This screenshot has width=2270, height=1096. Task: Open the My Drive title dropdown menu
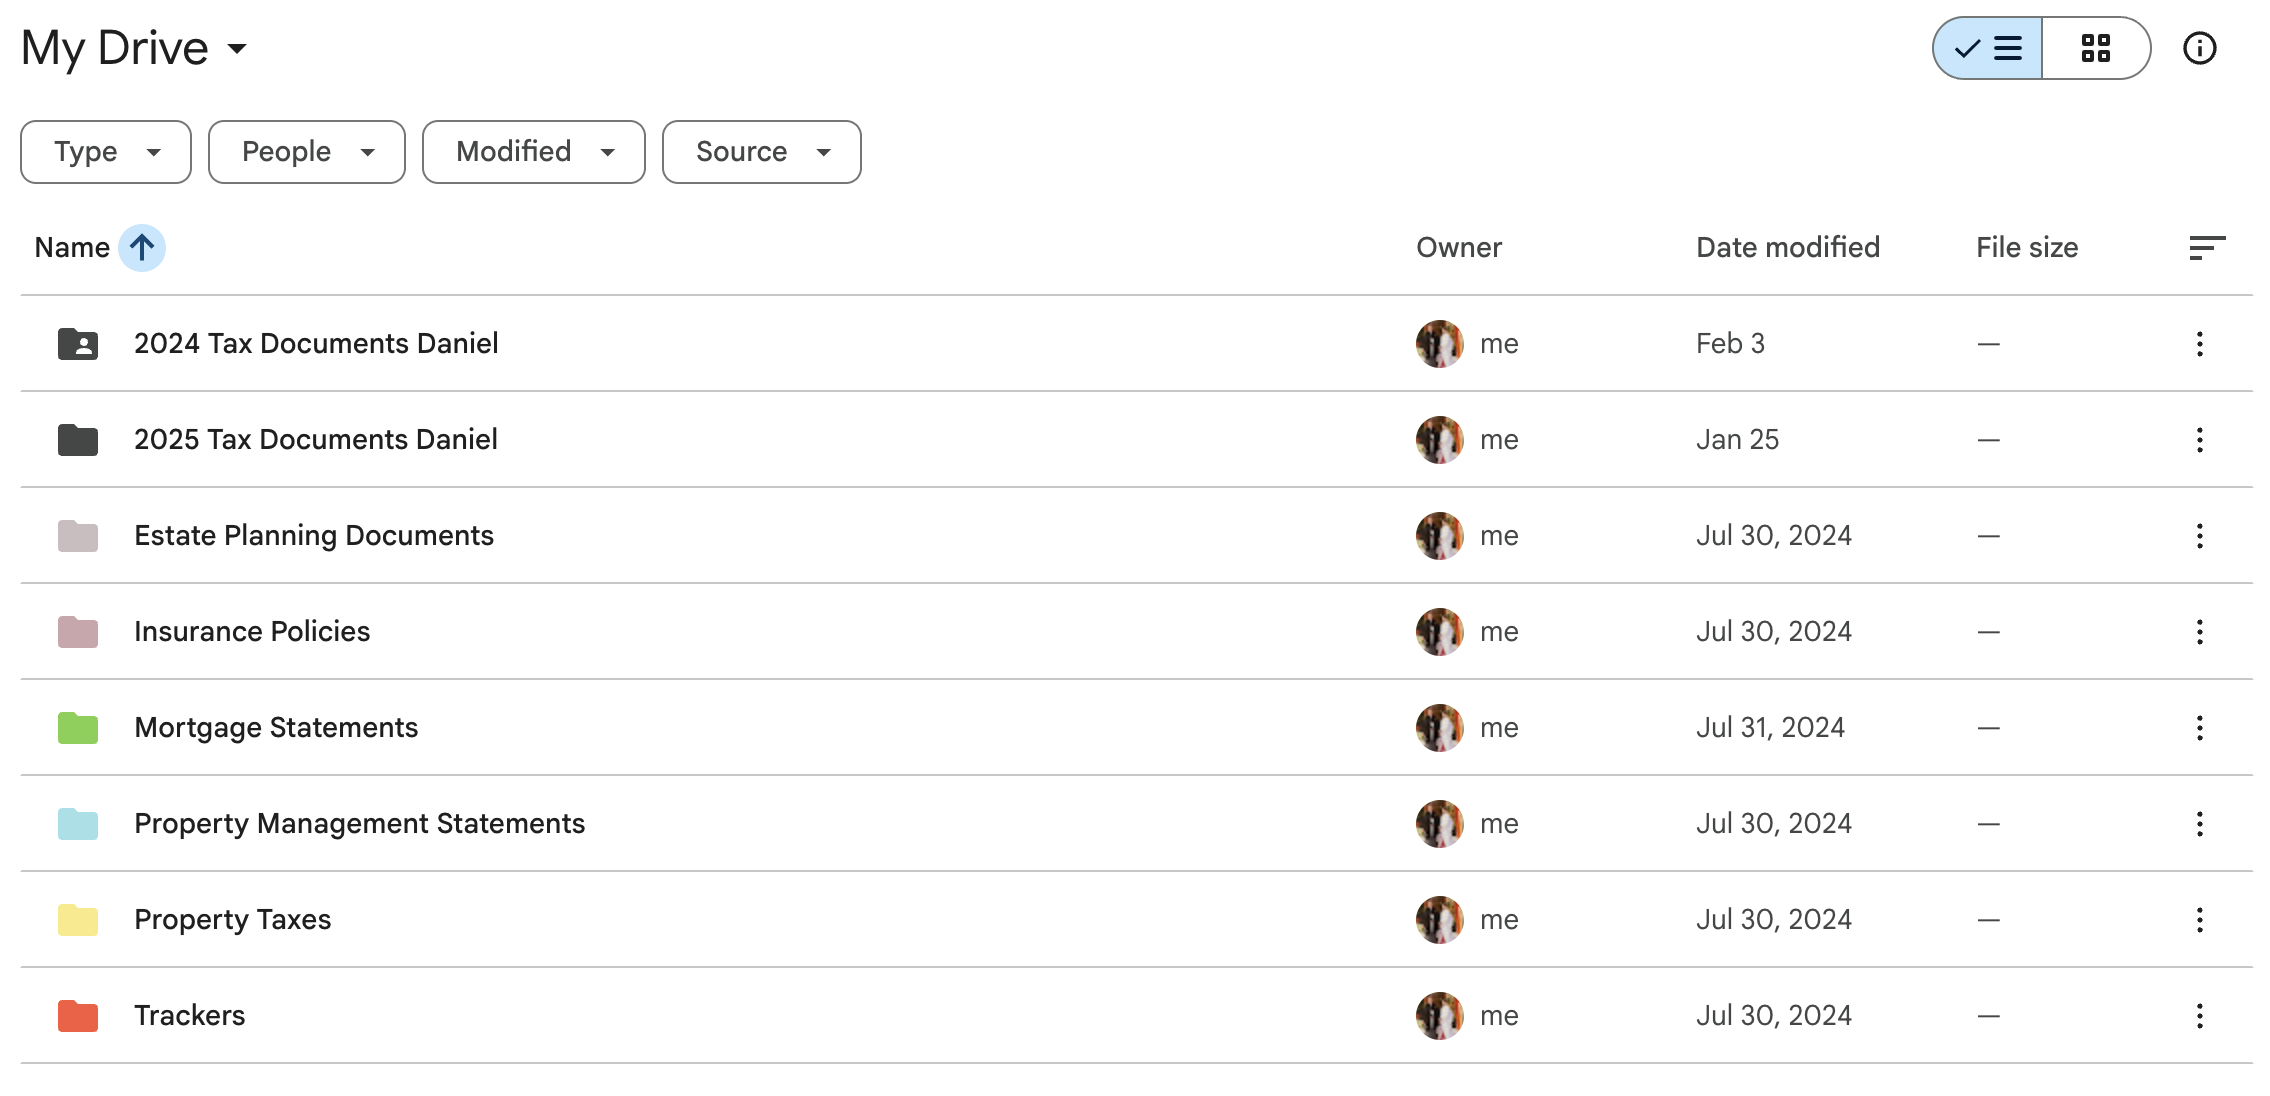pyautogui.click(x=236, y=48)
